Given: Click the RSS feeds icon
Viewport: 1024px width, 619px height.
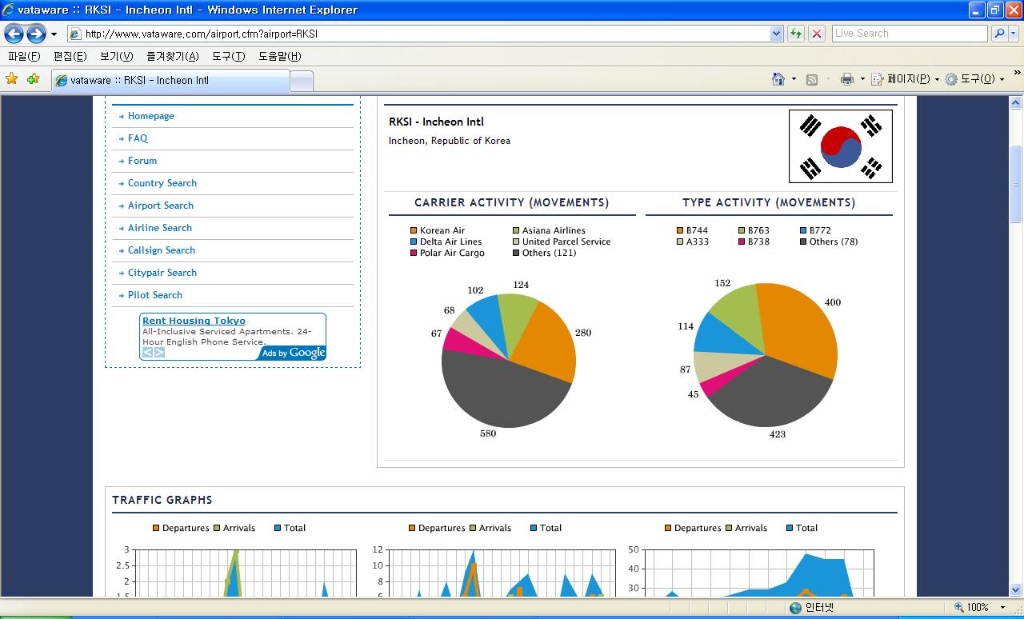Looking at the screenshot, I should coord(812,79).
